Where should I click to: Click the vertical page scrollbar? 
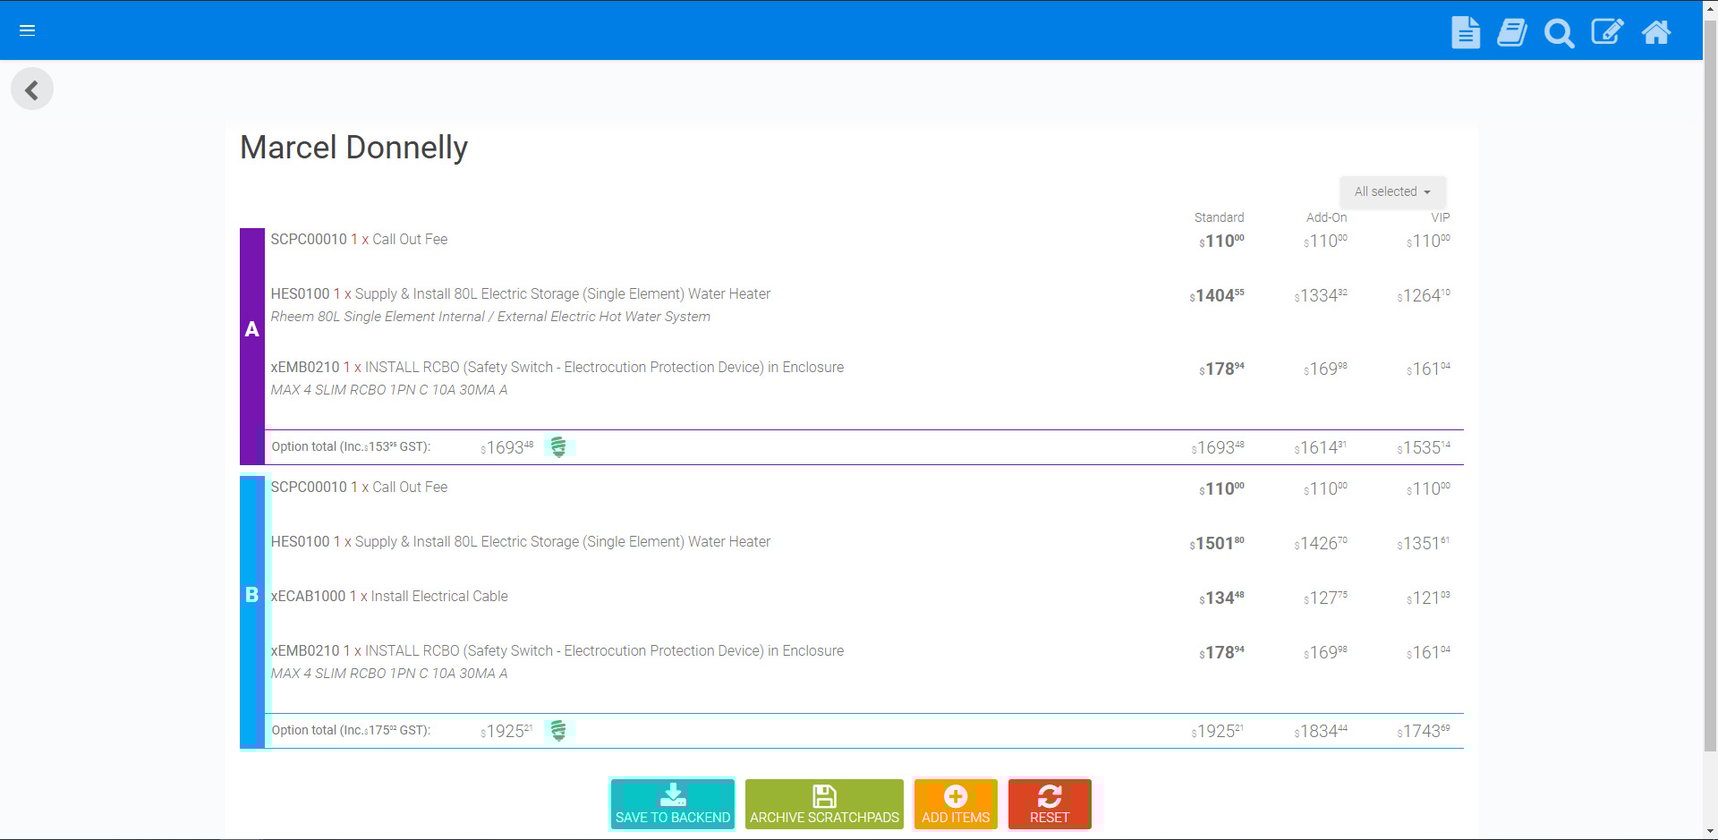(1710, 400)
